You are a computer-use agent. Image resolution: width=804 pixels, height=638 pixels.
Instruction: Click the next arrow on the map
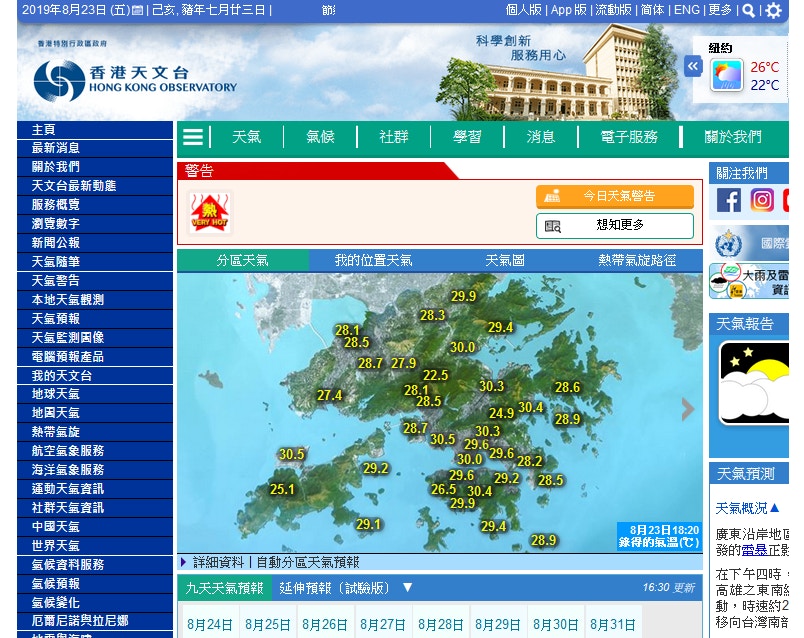pos(687,408)
